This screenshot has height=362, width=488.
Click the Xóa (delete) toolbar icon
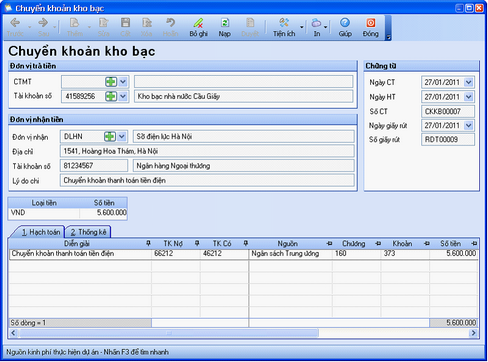(x=147, y=23)
